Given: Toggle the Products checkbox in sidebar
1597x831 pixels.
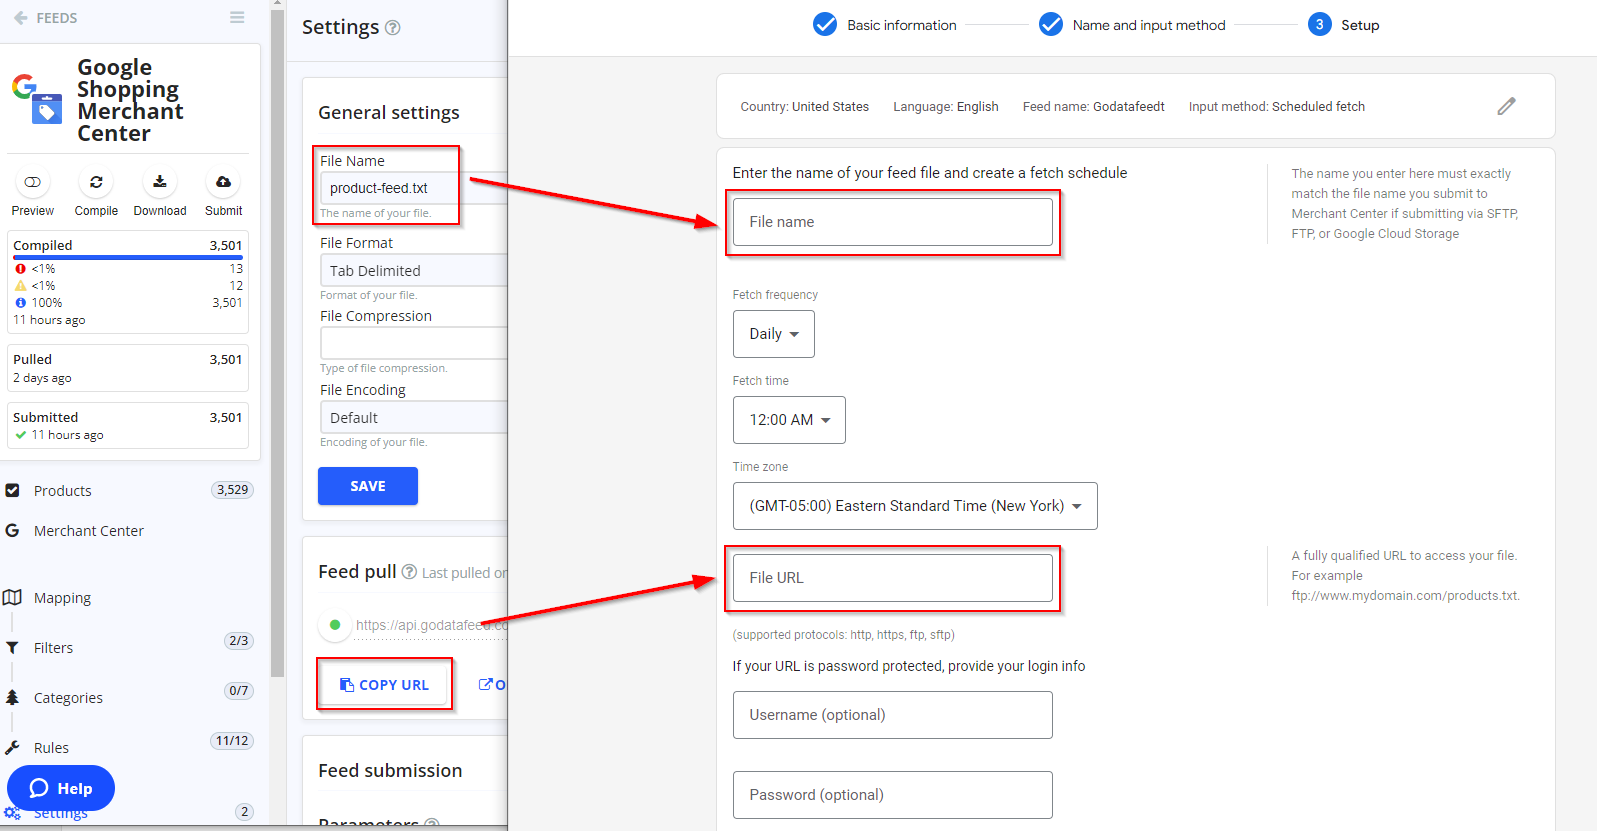Looking at the screenshot, I should pyautogui.click(x=13, y=490).
